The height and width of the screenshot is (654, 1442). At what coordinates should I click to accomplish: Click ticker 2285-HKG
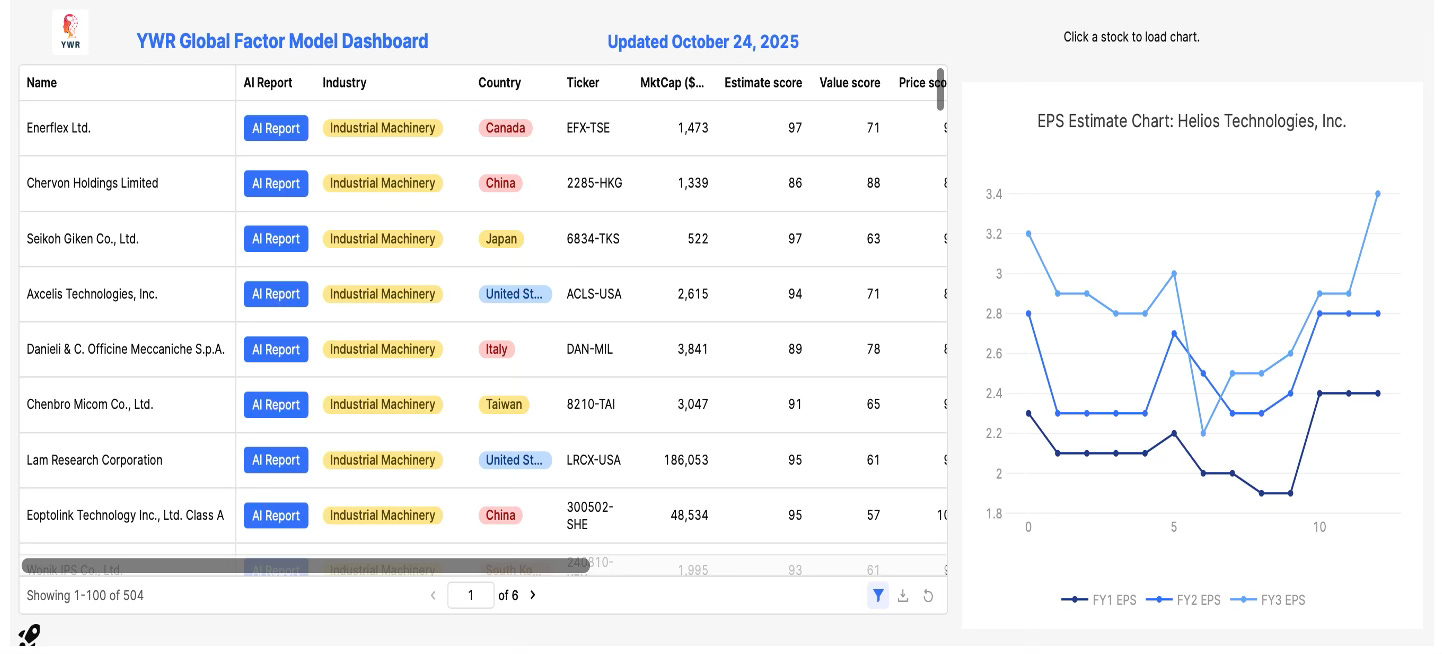594,183
